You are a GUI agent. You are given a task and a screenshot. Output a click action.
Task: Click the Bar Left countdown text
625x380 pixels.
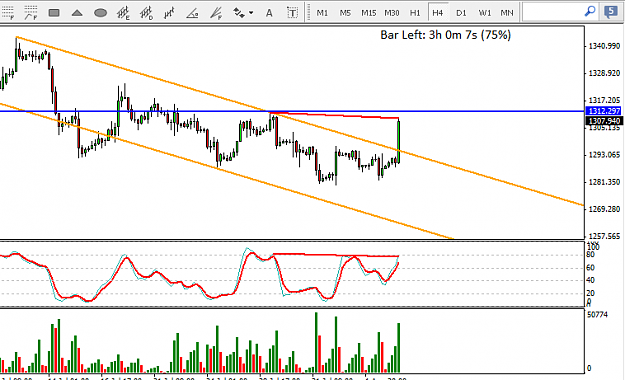(x=445, y=35)
